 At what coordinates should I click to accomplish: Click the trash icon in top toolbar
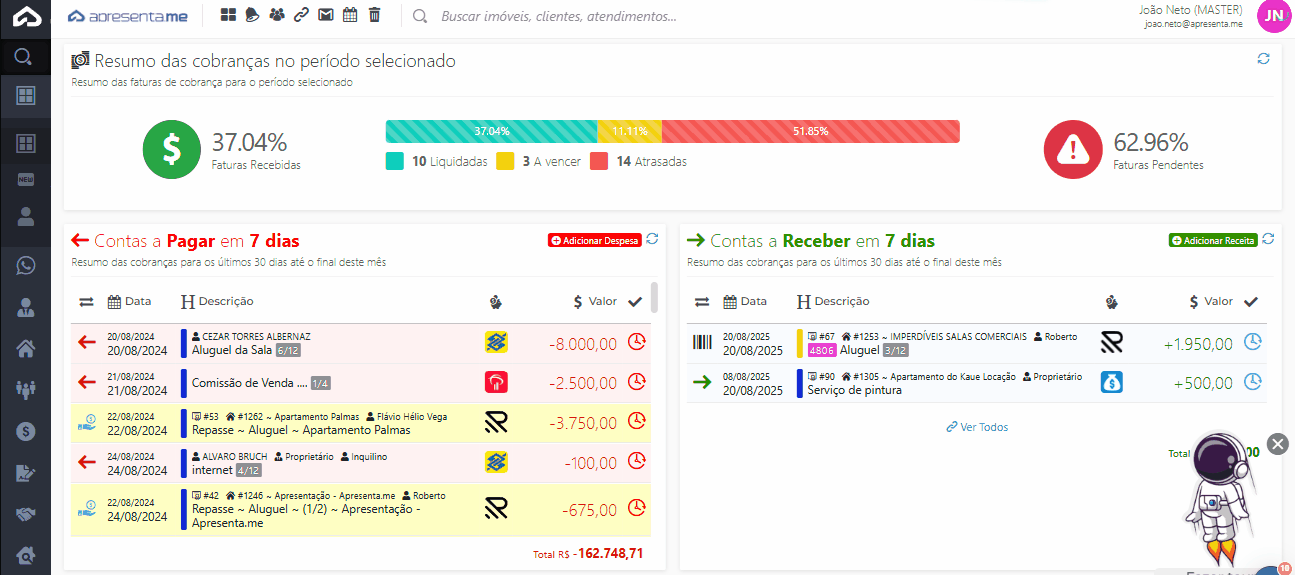click(374, 15)
